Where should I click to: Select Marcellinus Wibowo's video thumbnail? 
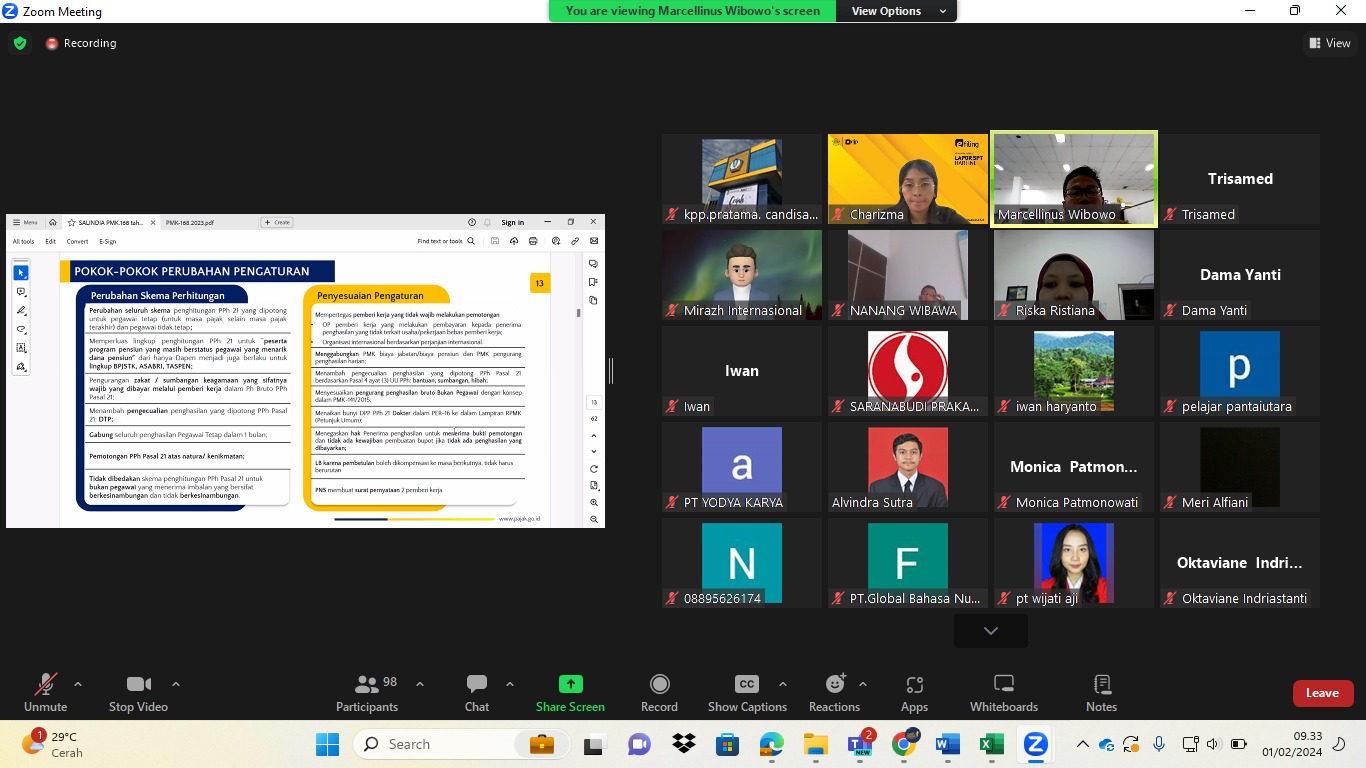[x=1074, y=178]
